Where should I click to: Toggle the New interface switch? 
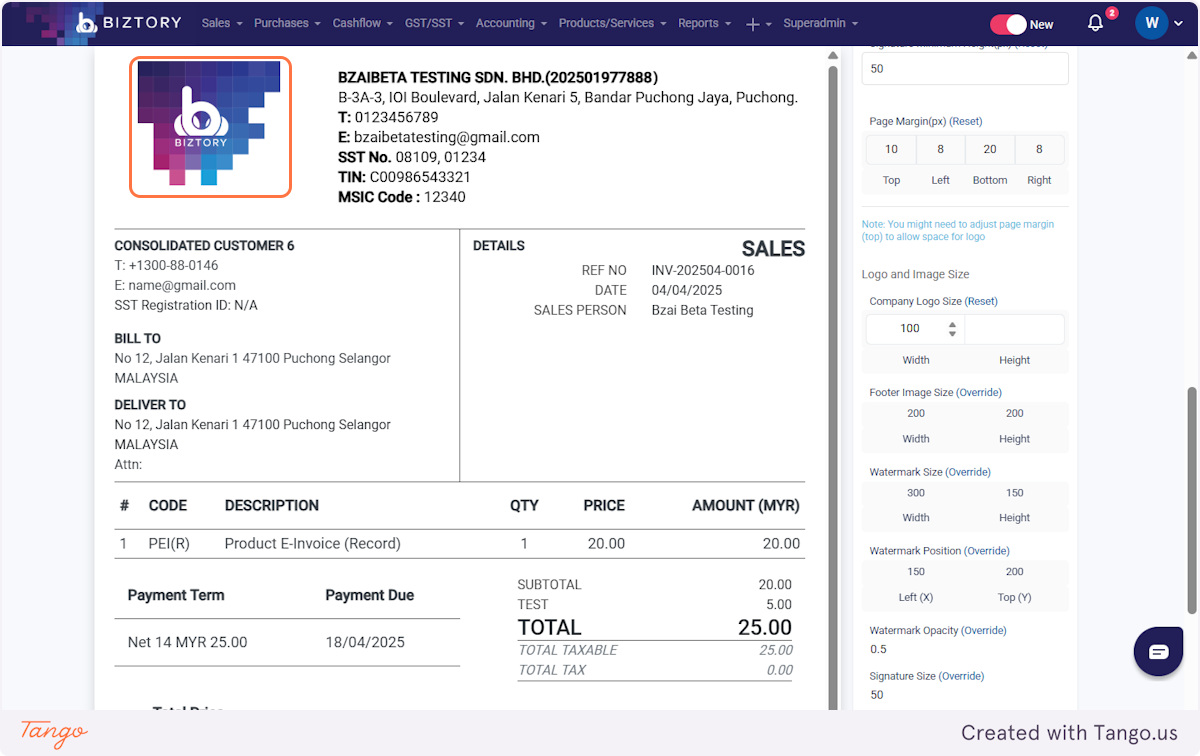coord(1009,24)
